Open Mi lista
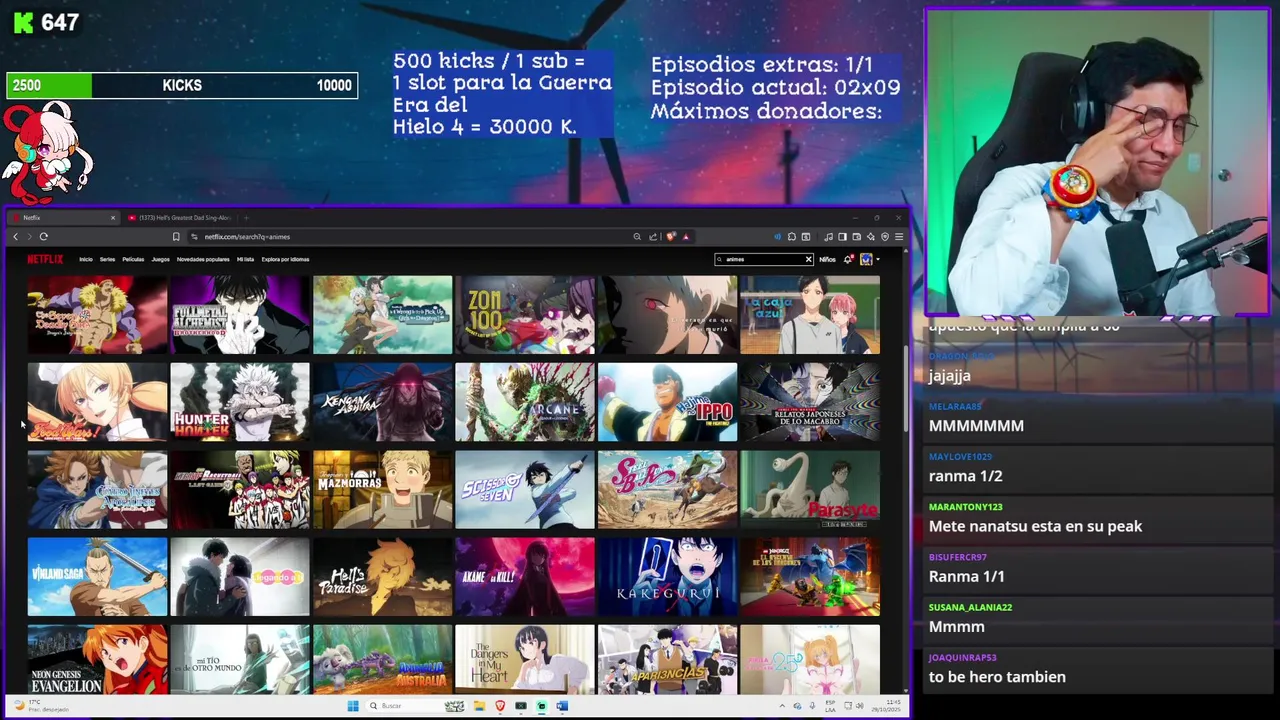The image size is (1280, 720). (245, 260)
